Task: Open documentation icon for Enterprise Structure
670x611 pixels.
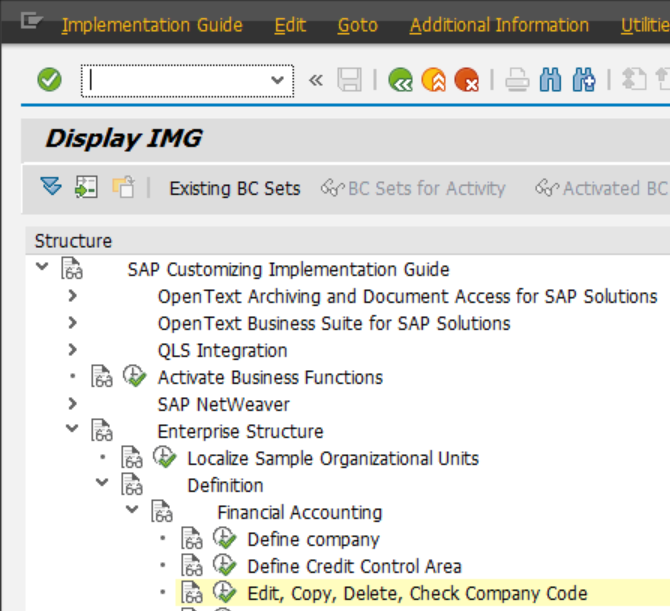Action: [x=102, y=430]
